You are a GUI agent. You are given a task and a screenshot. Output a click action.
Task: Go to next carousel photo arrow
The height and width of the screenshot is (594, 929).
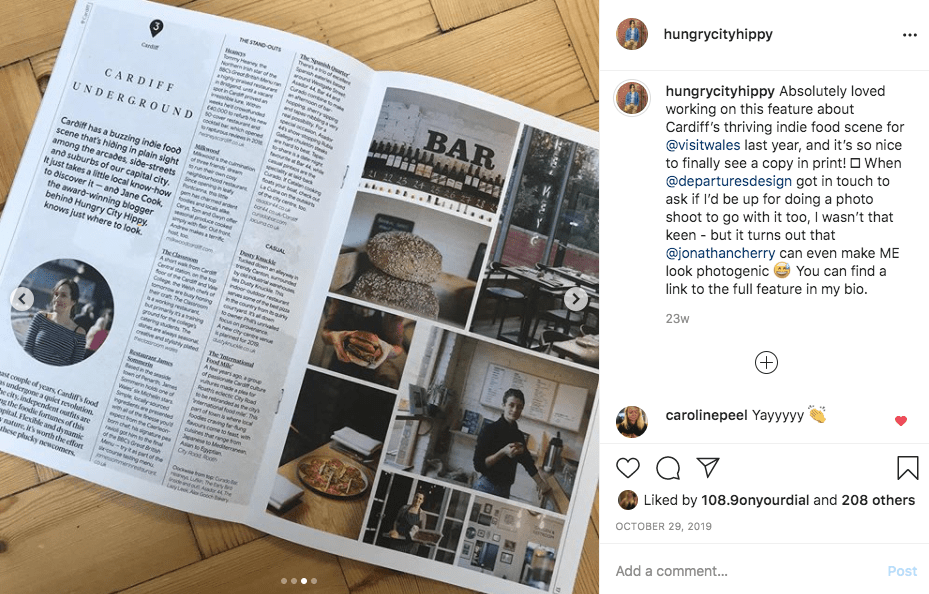(x=575, y=299)
